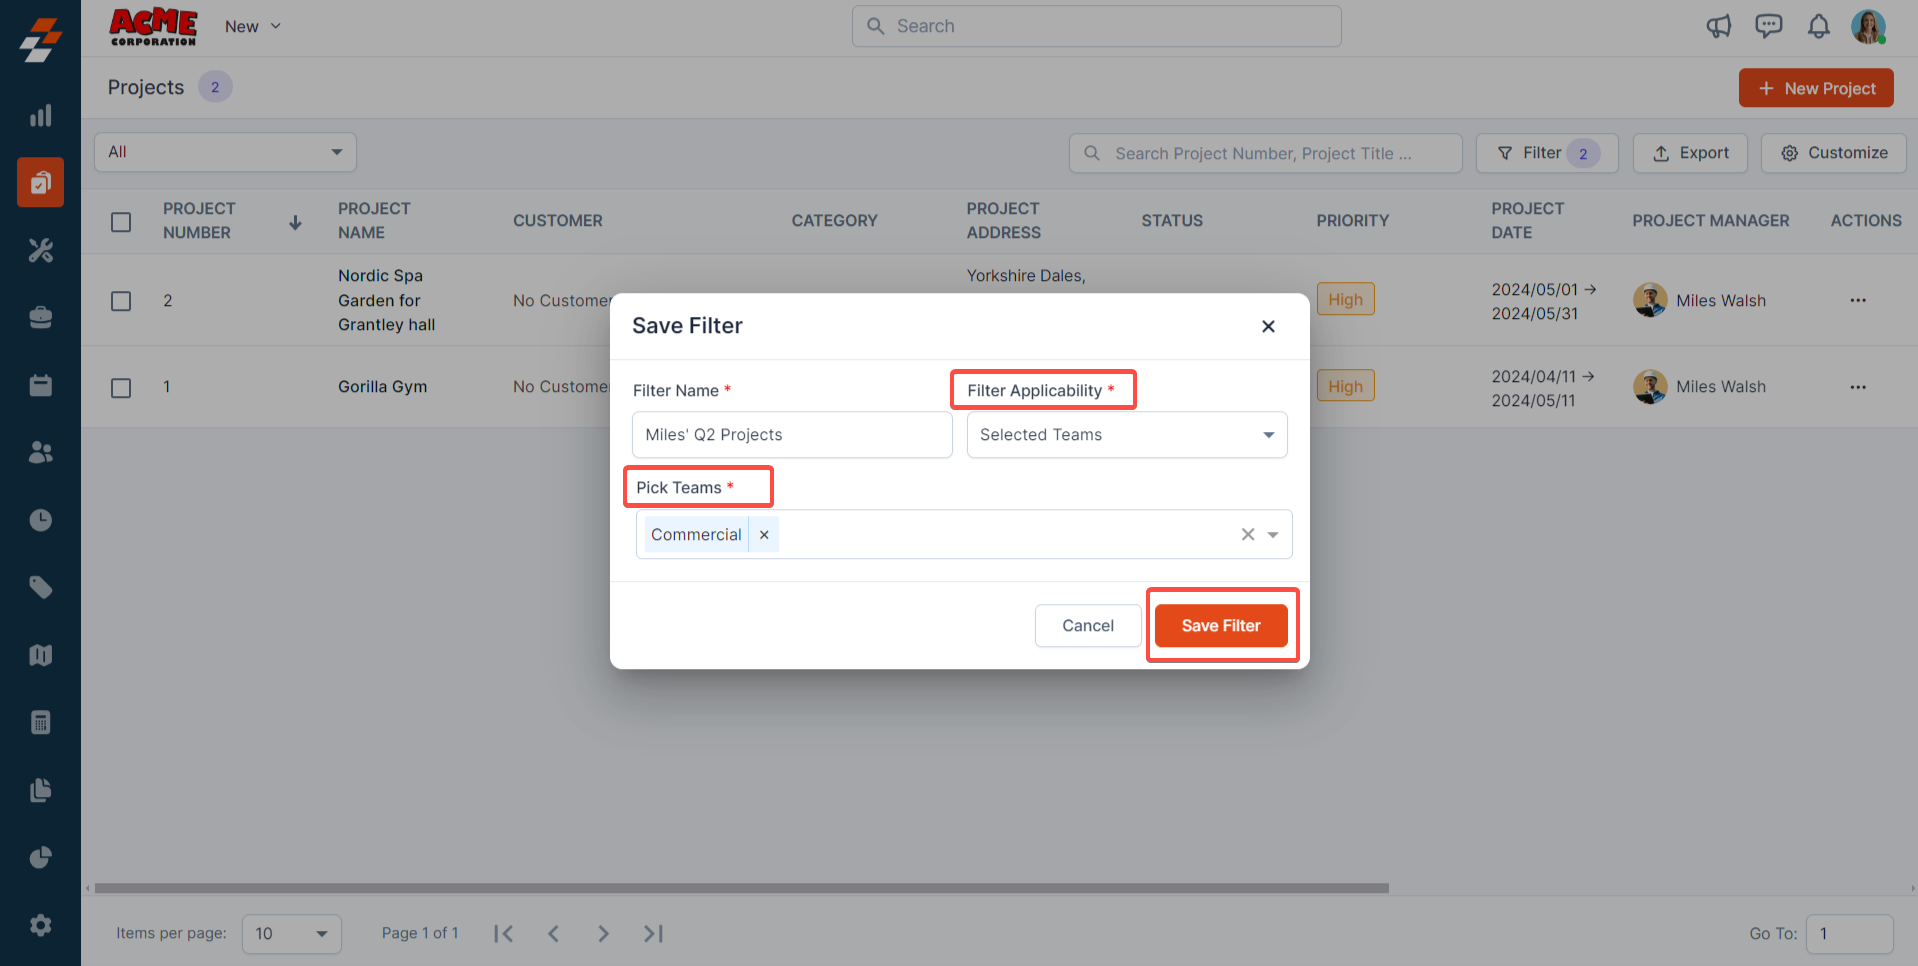Open the Filter Applicability dropdown
This screenshot has width=1918, height=966.
tap(1127, 435)
